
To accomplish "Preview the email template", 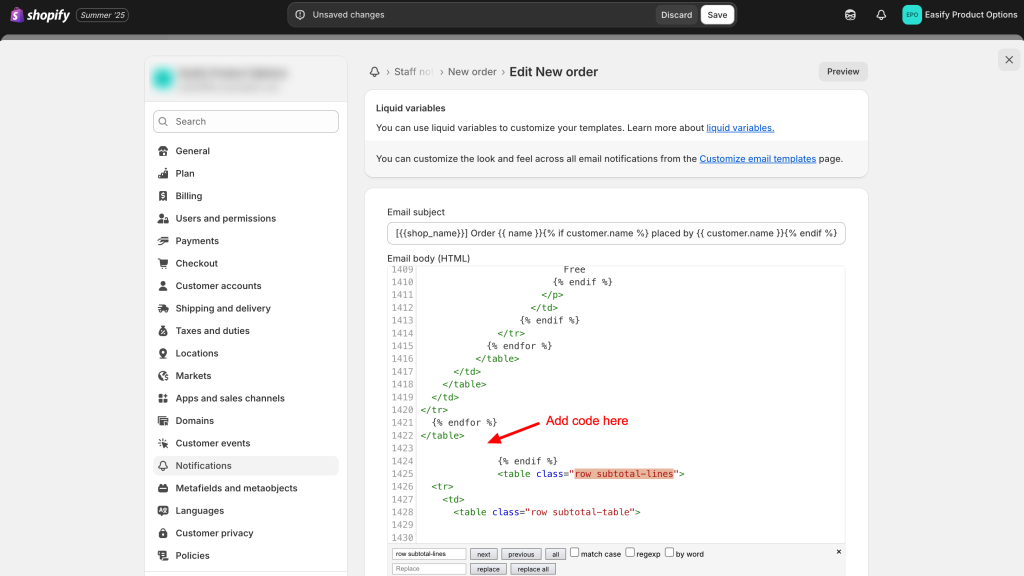I will click(x=843, y=72).
